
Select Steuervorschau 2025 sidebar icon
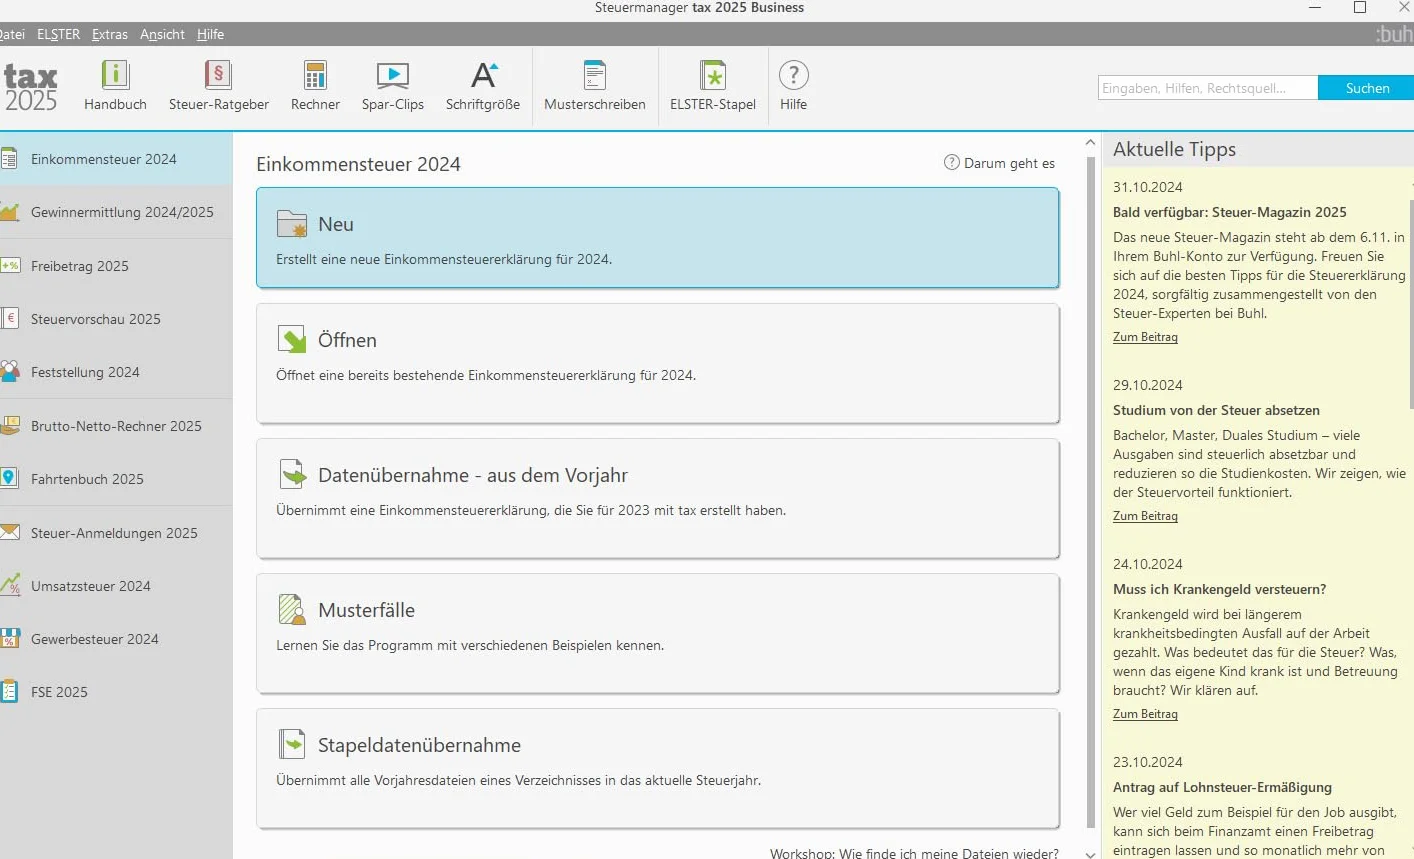[9, 319]
